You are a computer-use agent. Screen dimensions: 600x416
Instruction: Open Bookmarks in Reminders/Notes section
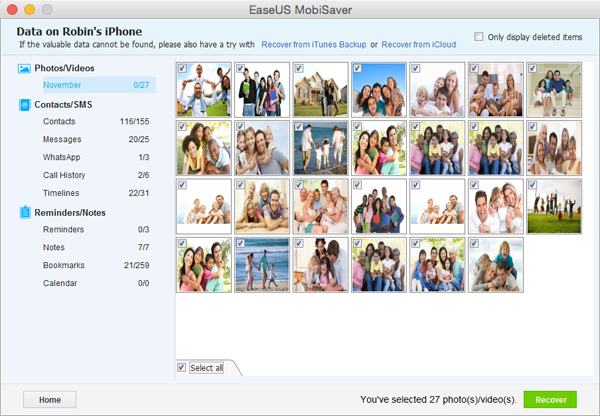click(x=96, y=265)
